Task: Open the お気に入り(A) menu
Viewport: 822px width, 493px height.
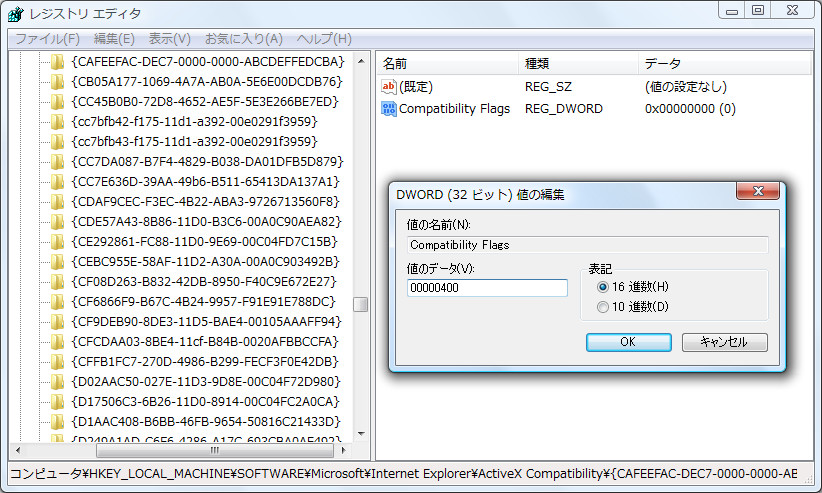Action: (x=244, y=39)
